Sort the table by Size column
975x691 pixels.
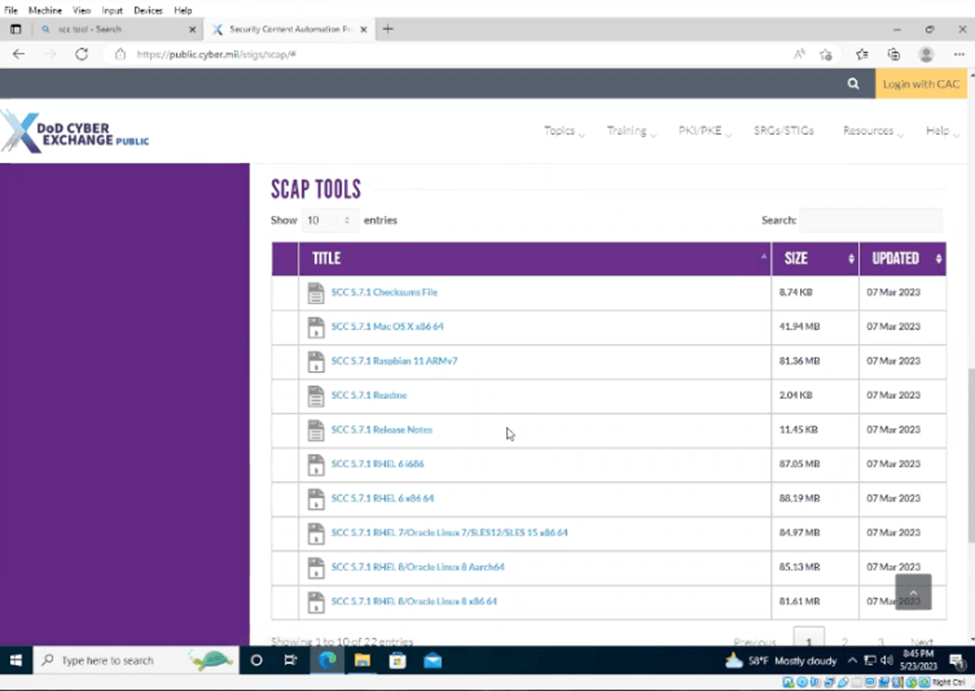[x=814, y=258]
